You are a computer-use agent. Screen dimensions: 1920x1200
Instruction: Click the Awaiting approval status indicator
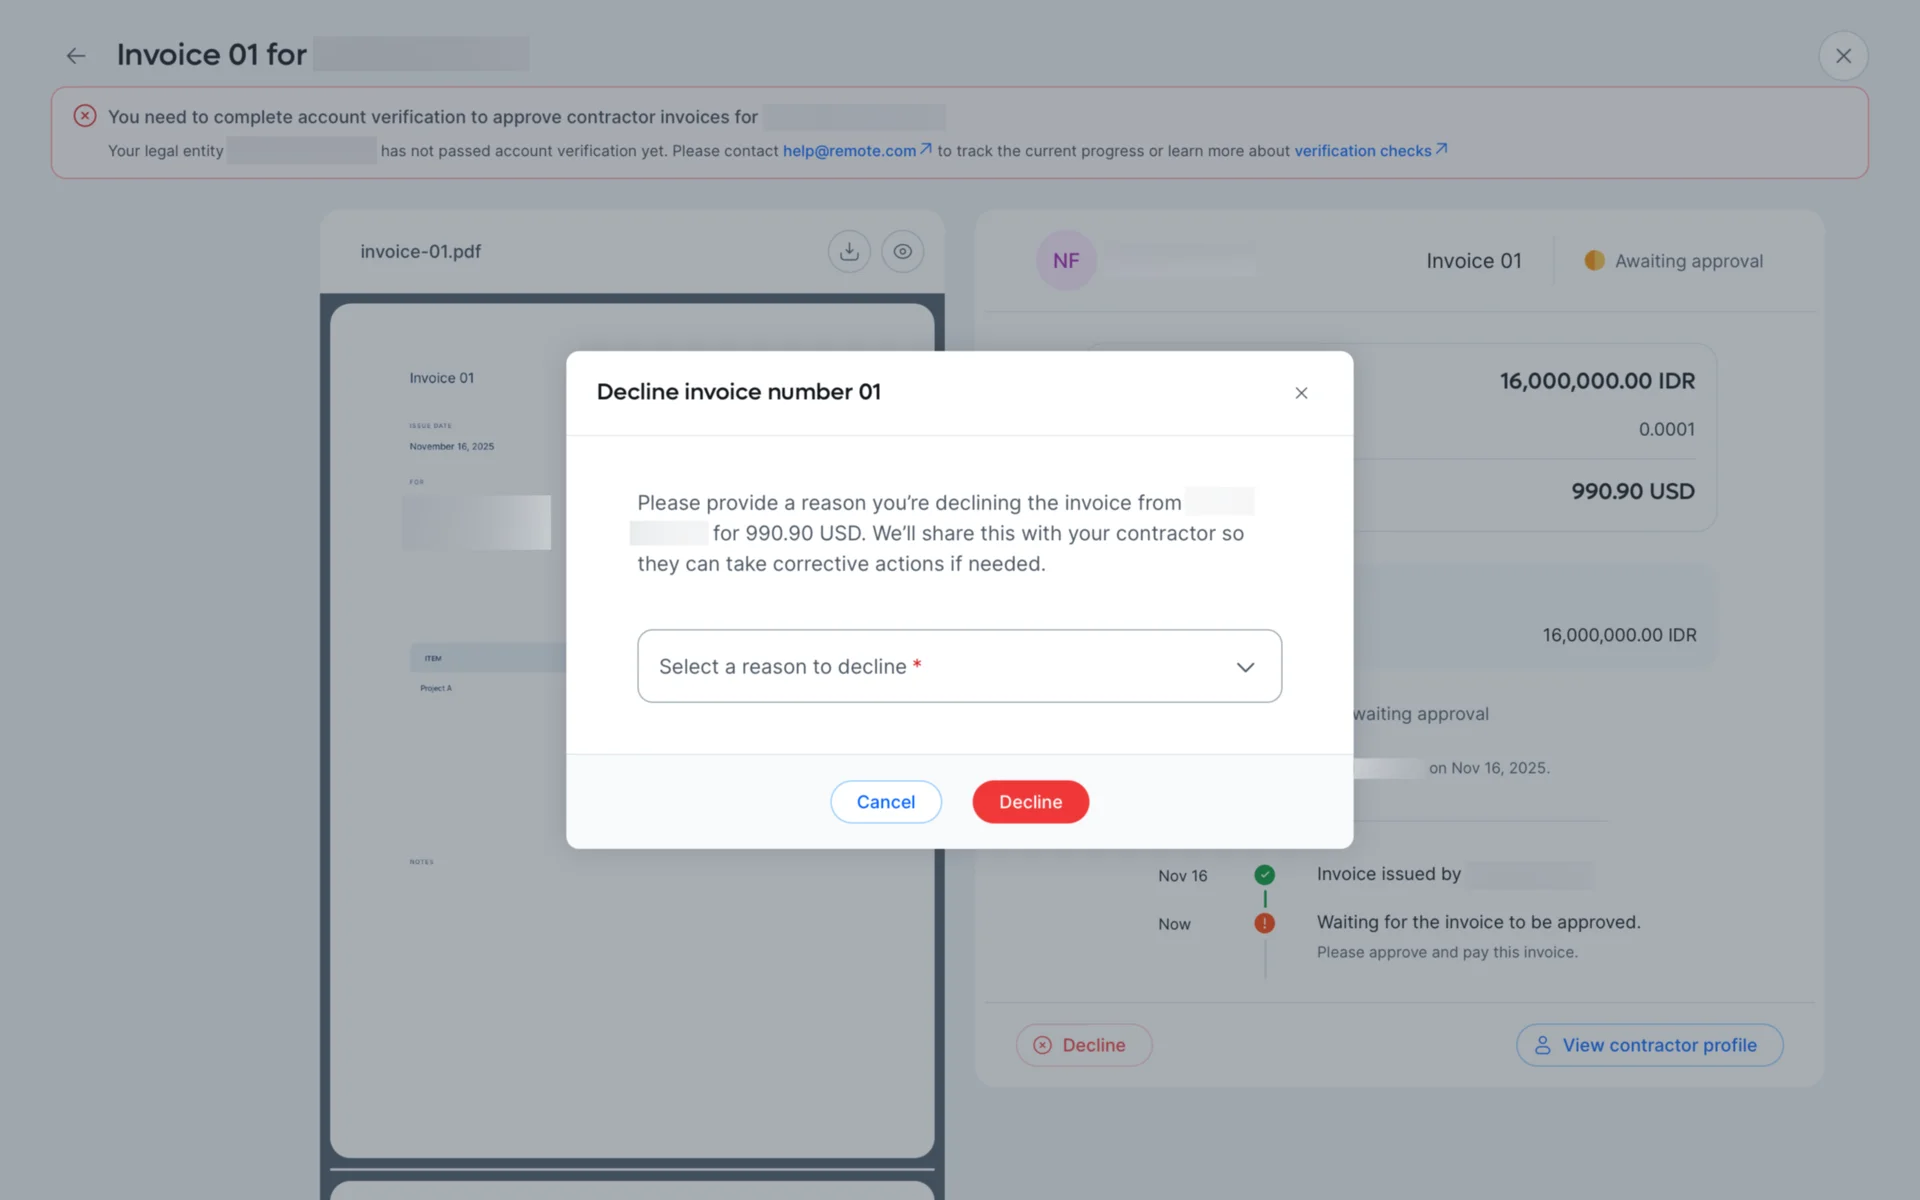tap(1673, 261)
